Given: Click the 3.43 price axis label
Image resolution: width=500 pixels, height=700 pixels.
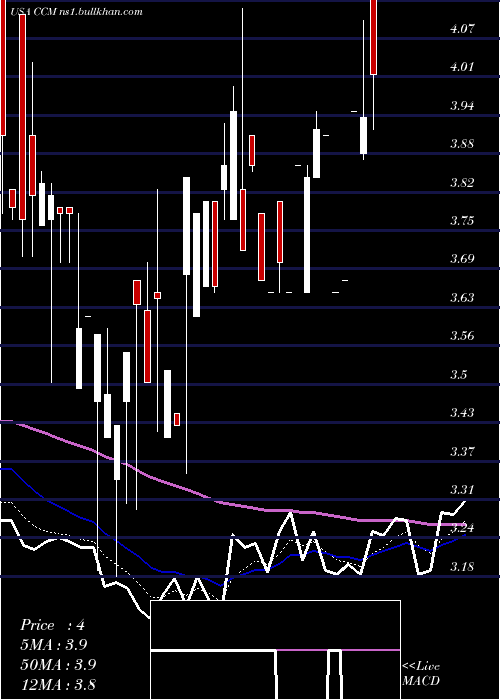Looking at the screenshot, I should click(462, 412).
